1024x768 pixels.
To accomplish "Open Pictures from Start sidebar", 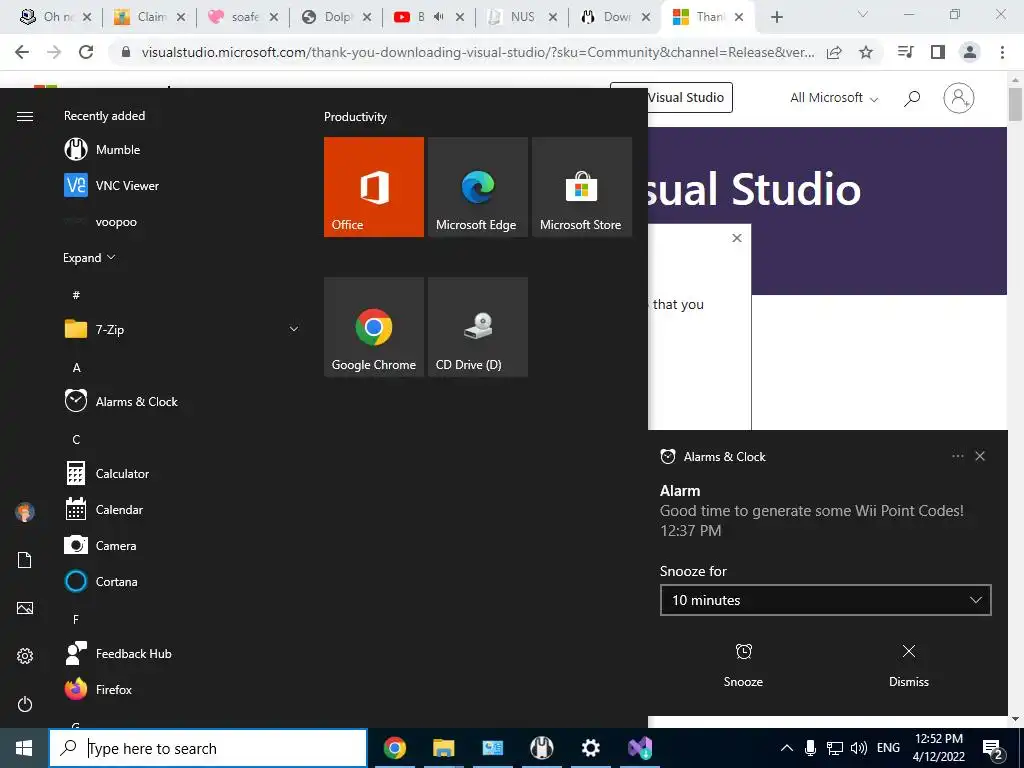I will click(x=25, y=608).
